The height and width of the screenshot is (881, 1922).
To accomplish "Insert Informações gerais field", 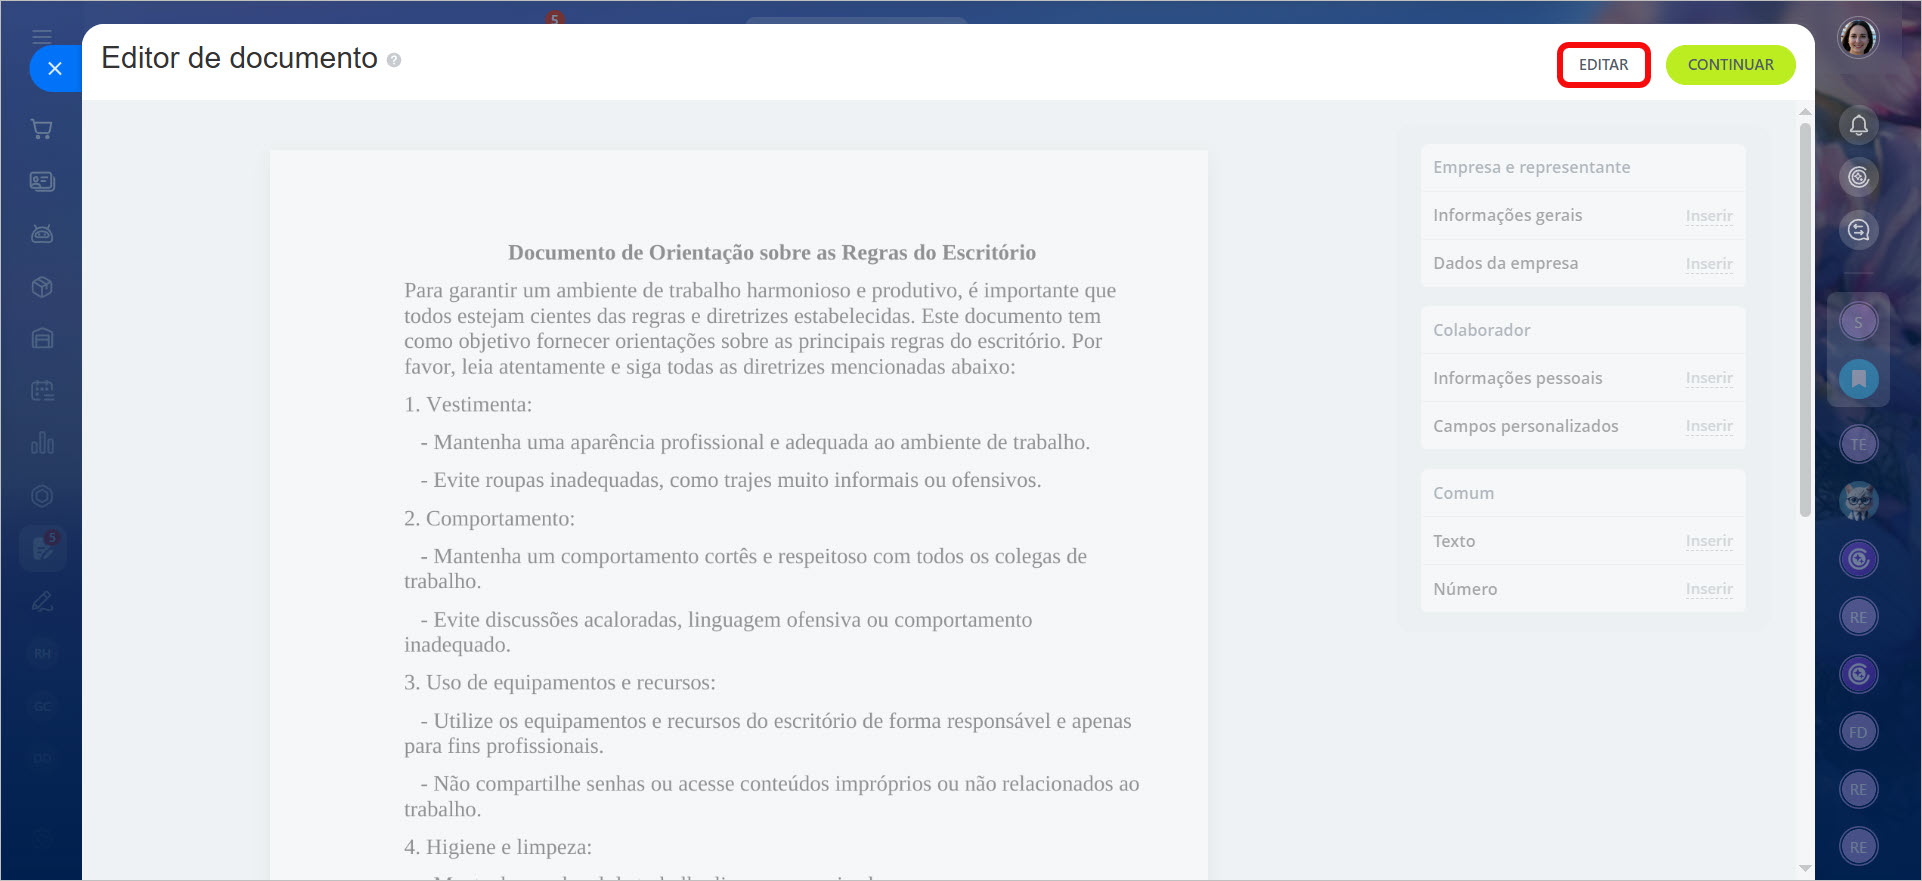I will pyautogui.click(x=1708, y=216).
